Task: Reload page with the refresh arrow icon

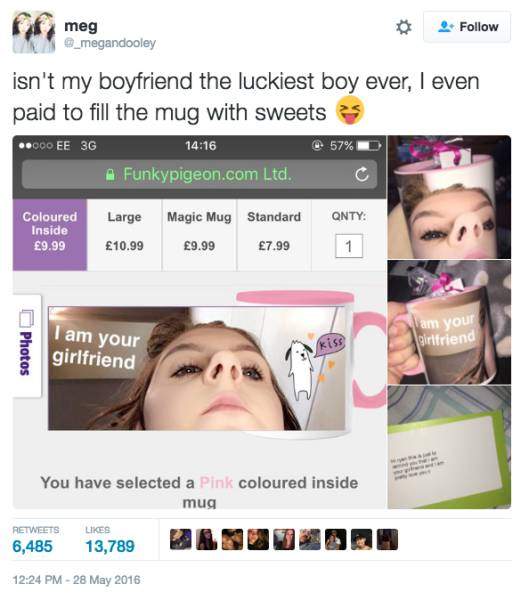Action: point(361,174)
